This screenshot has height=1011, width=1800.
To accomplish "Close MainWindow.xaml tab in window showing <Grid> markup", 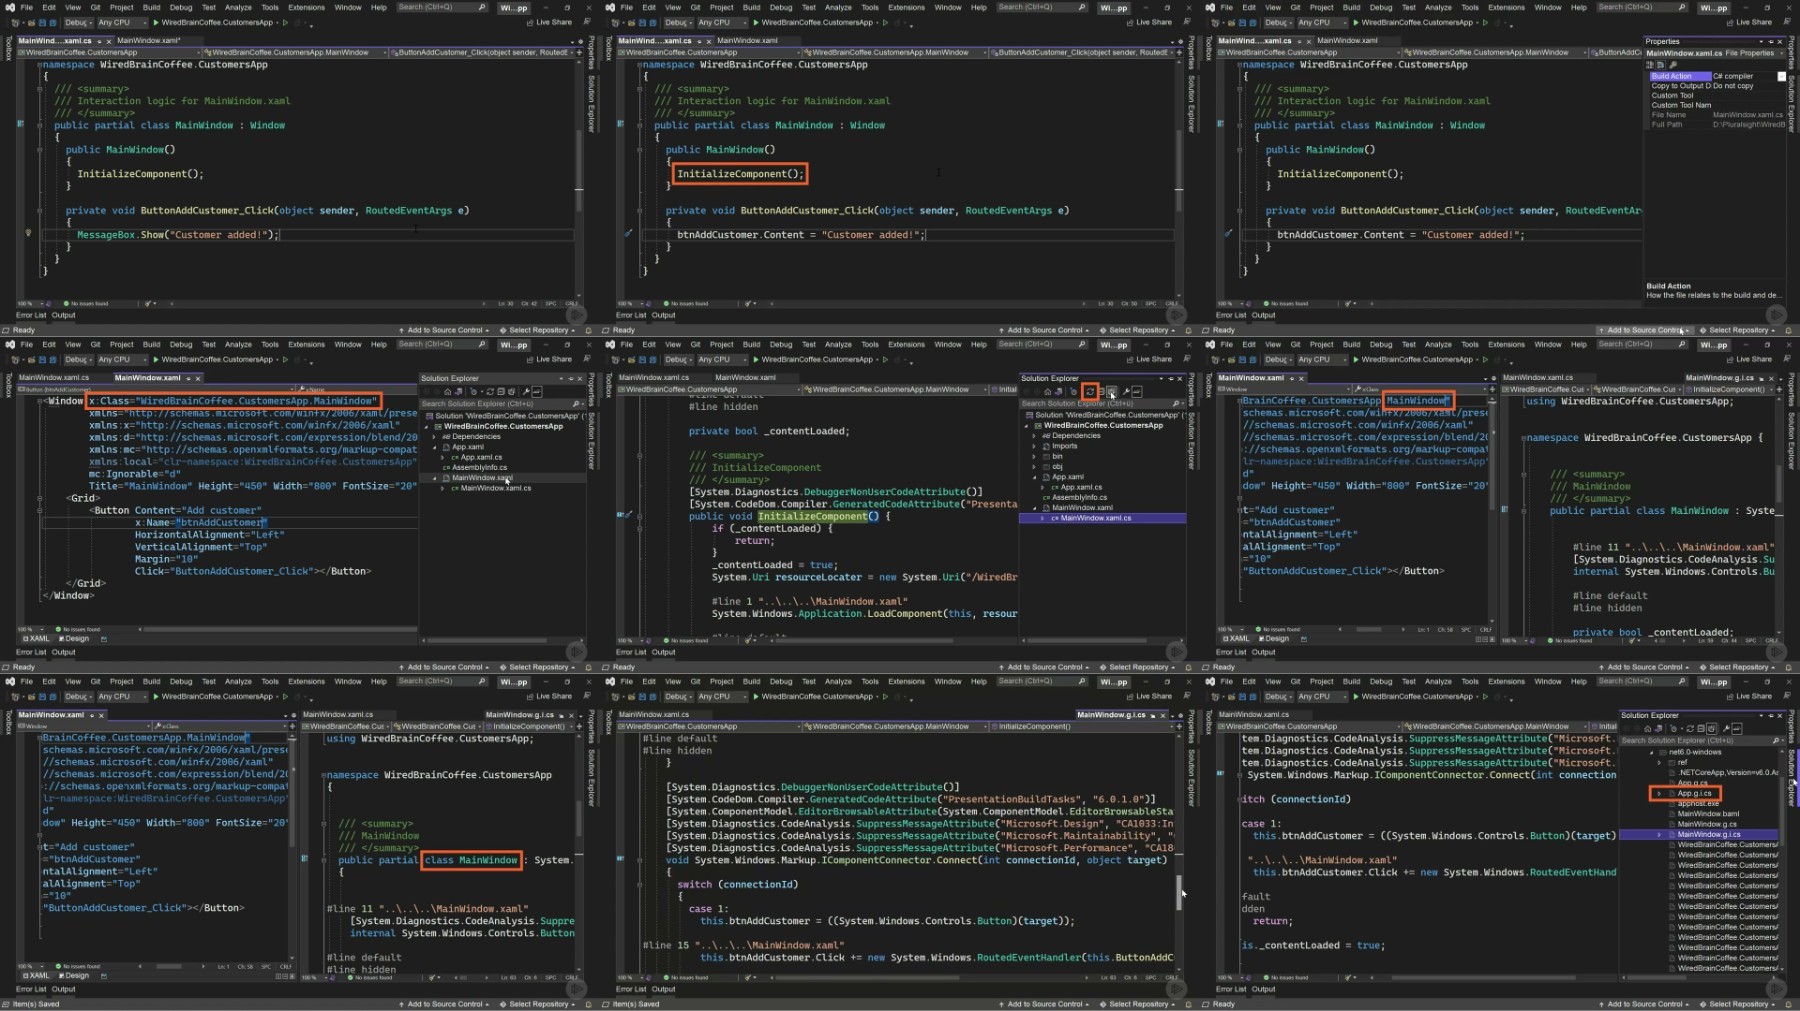I will tap(198, 378).
